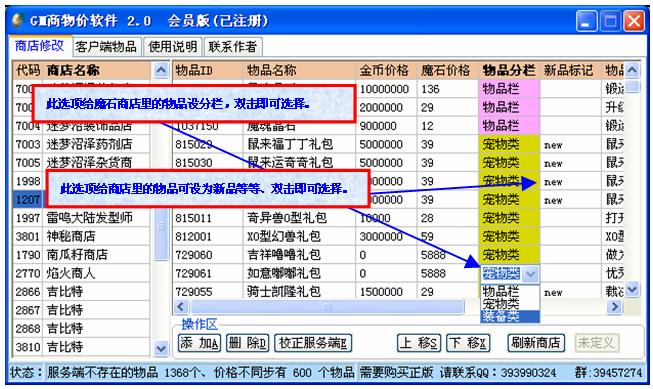
Task: Open the 使用说明 tab
Action: [173, 47]
